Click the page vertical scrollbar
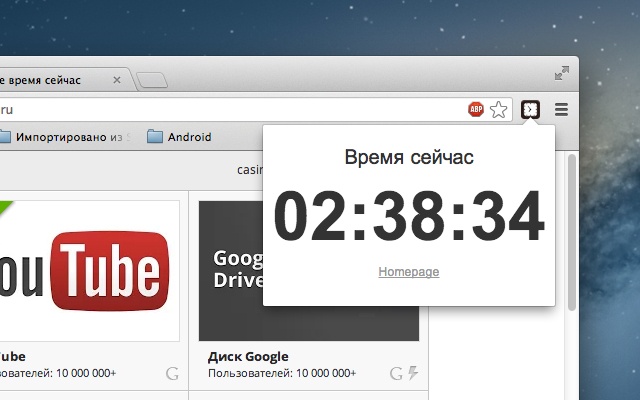The height and width of the screenshot is (400, 640). pyautogui.click(x=572, y=232)
